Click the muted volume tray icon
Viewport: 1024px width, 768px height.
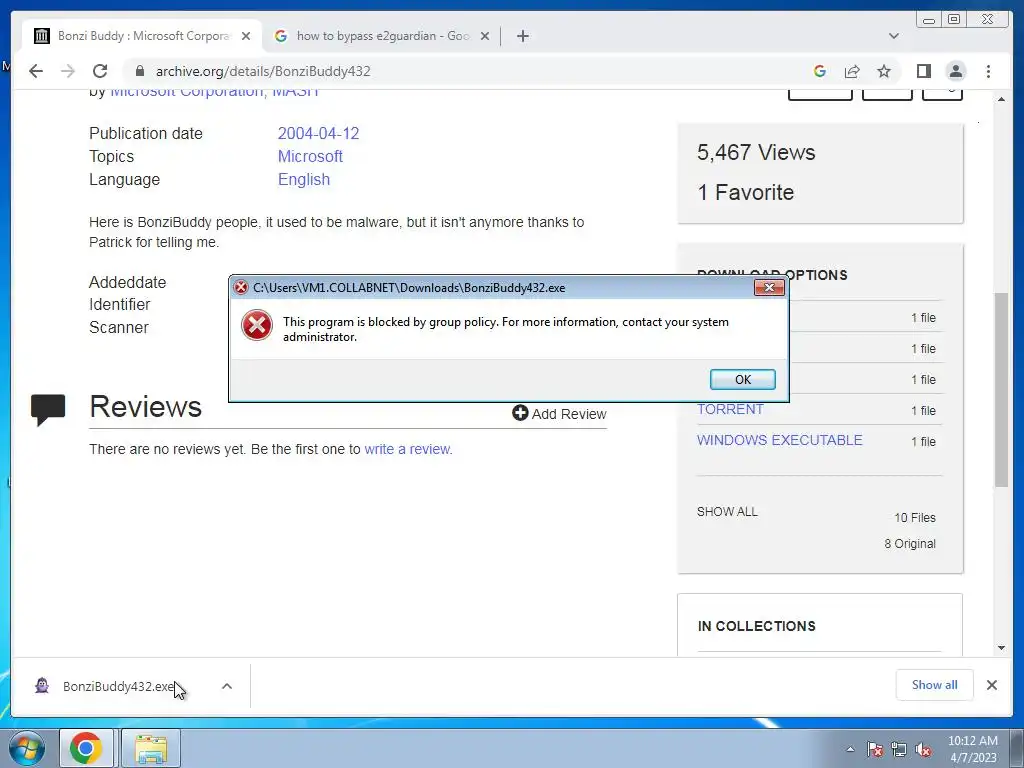(x=923, y=750)
